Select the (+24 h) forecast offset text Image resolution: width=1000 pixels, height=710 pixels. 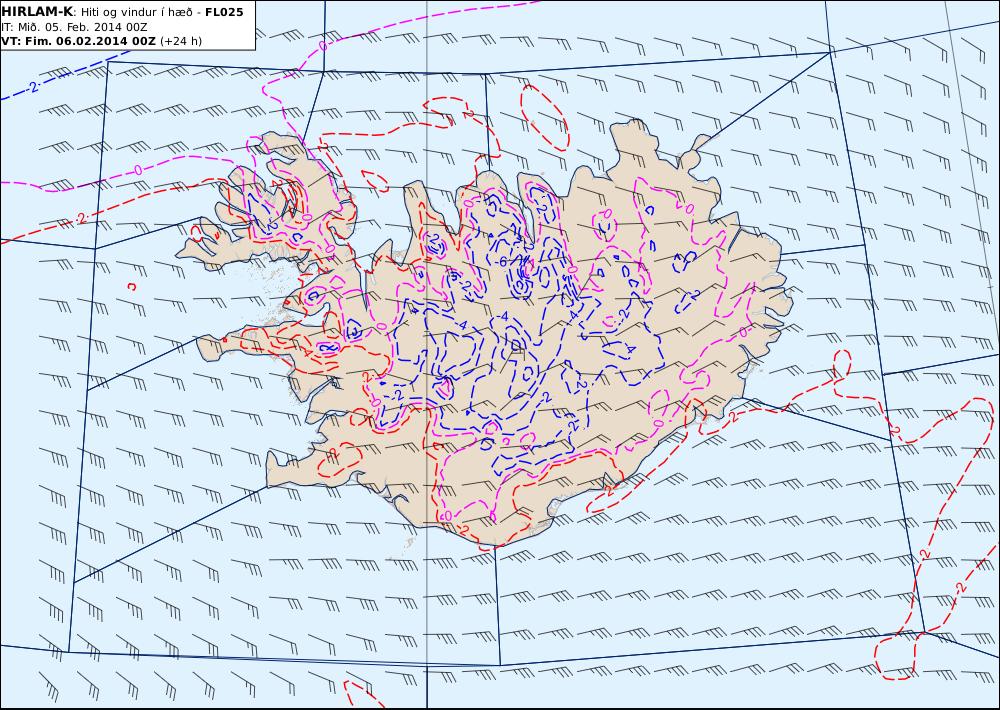pos(180,41)
